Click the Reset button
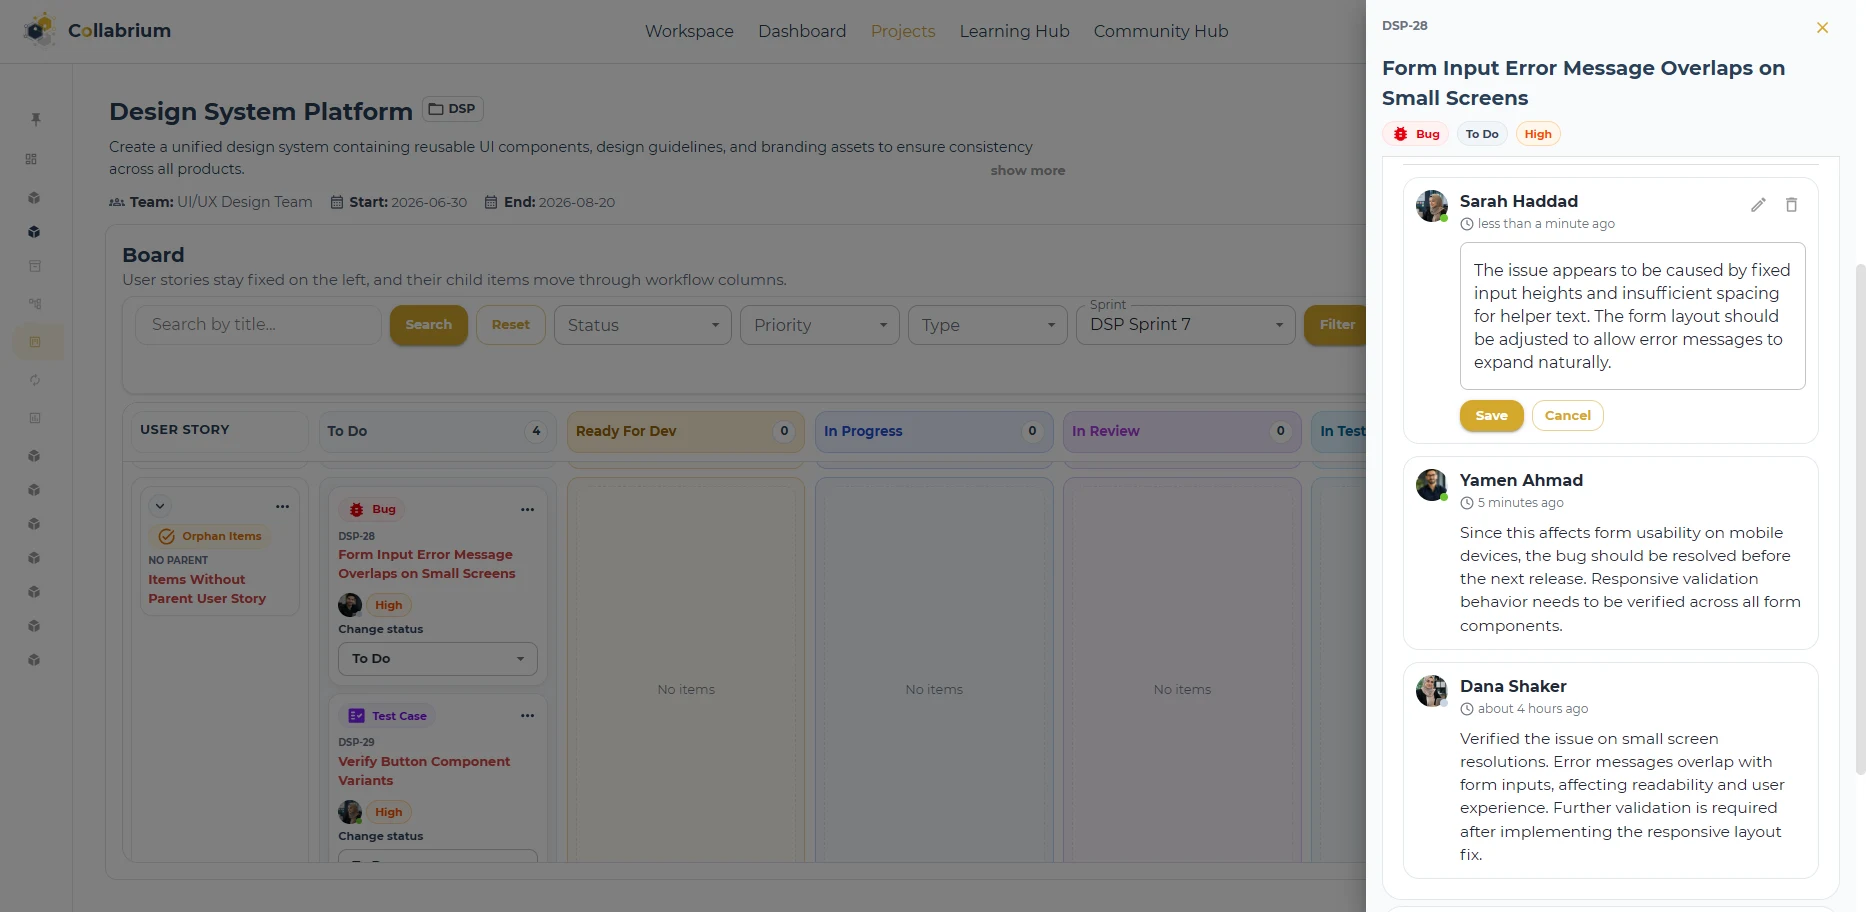 pos(511,325)
